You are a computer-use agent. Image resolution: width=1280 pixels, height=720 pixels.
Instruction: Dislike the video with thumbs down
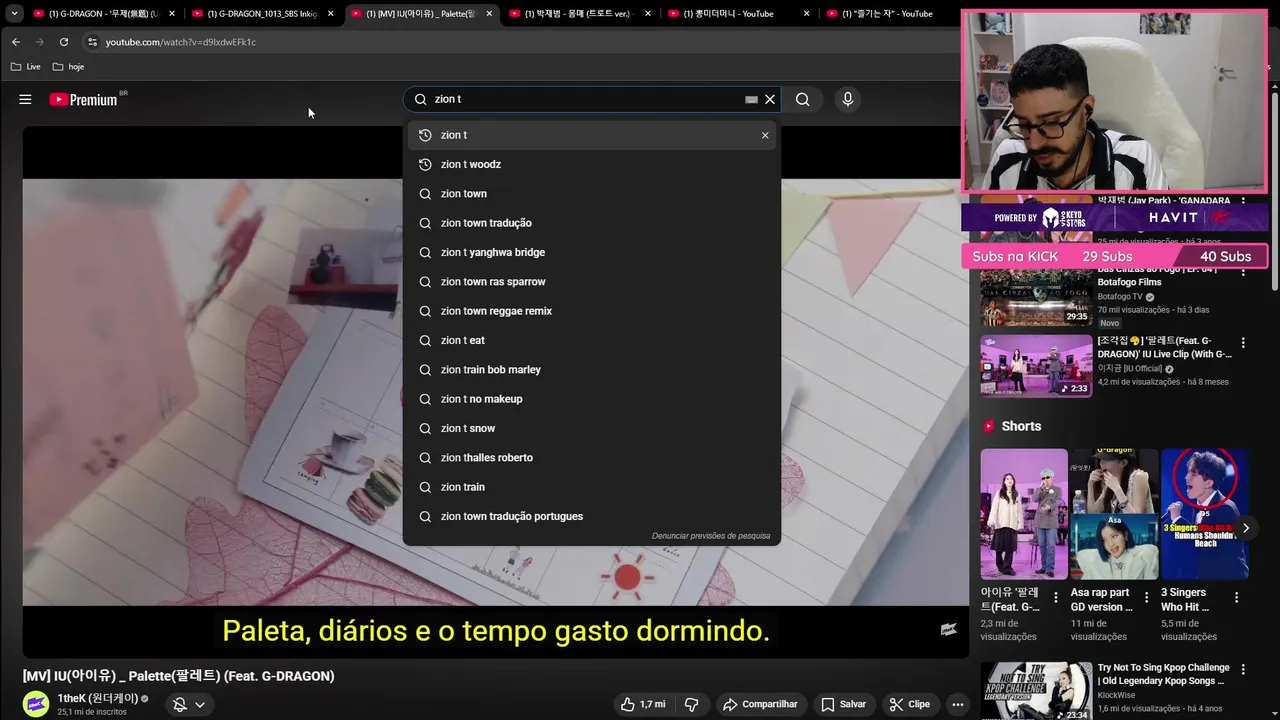pos(692,704)
